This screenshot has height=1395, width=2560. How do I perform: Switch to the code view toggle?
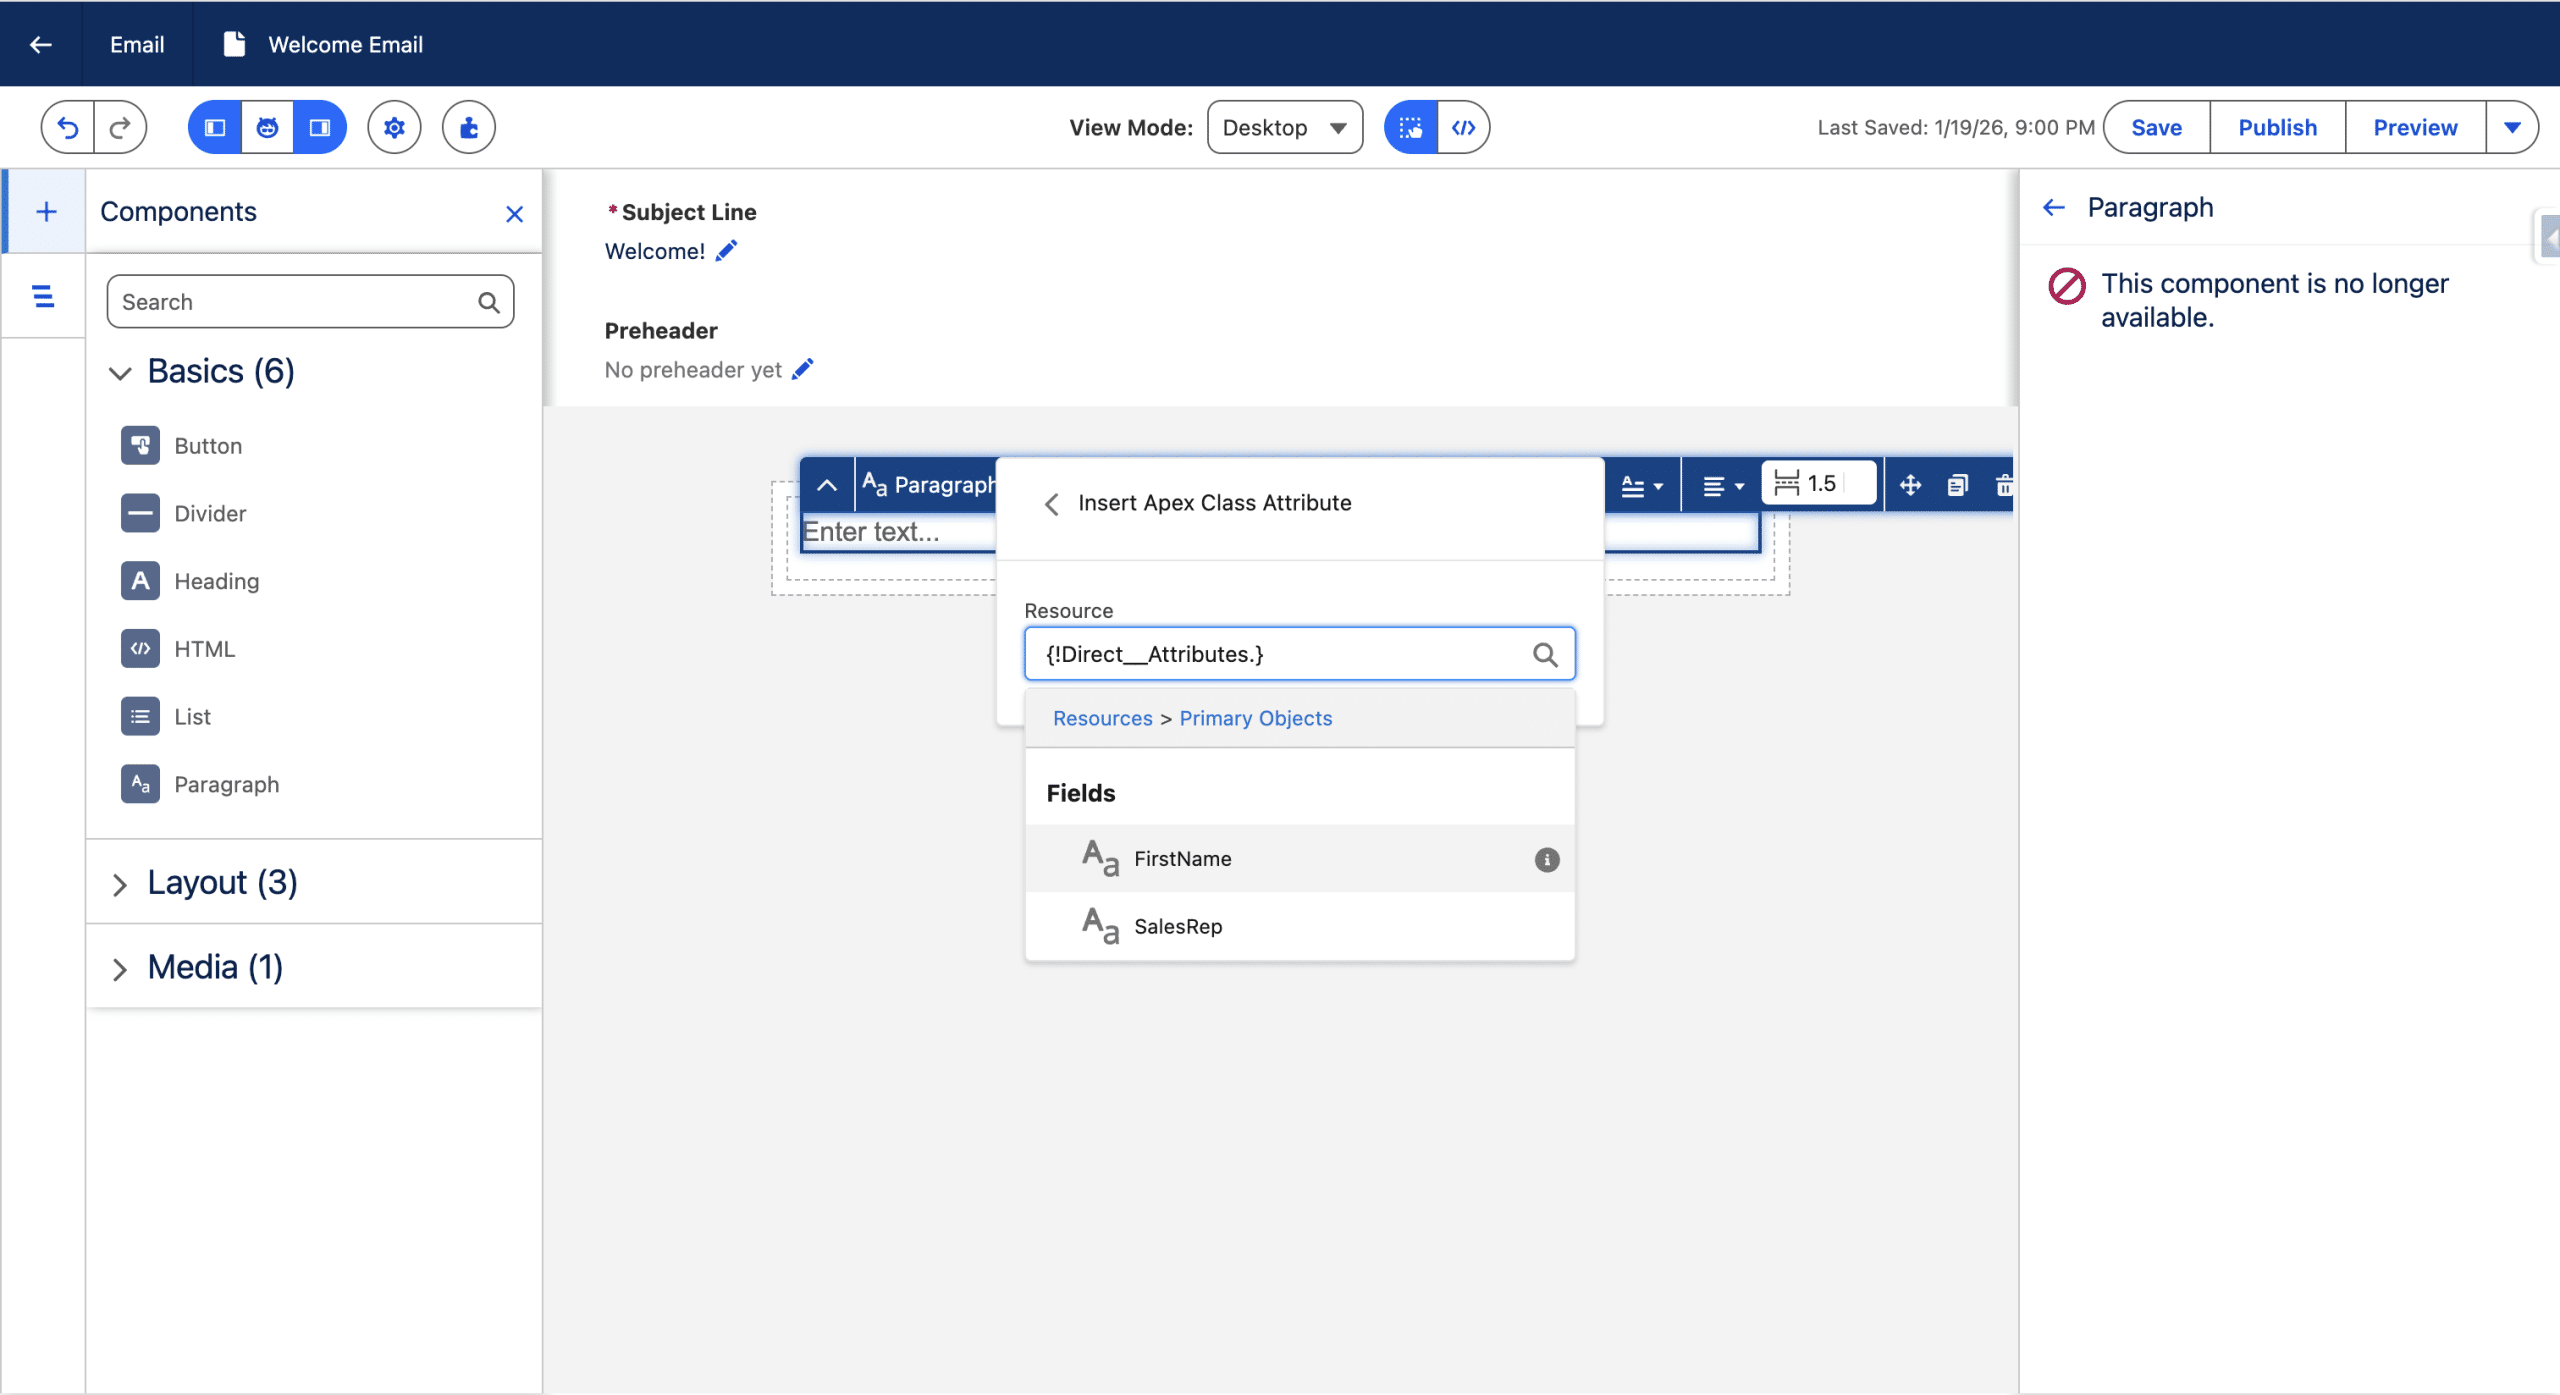point(1463,127)
